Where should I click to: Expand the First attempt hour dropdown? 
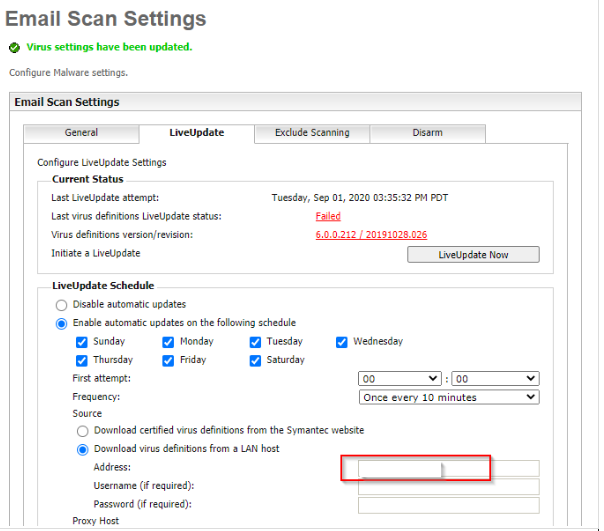tap(400, 379)
